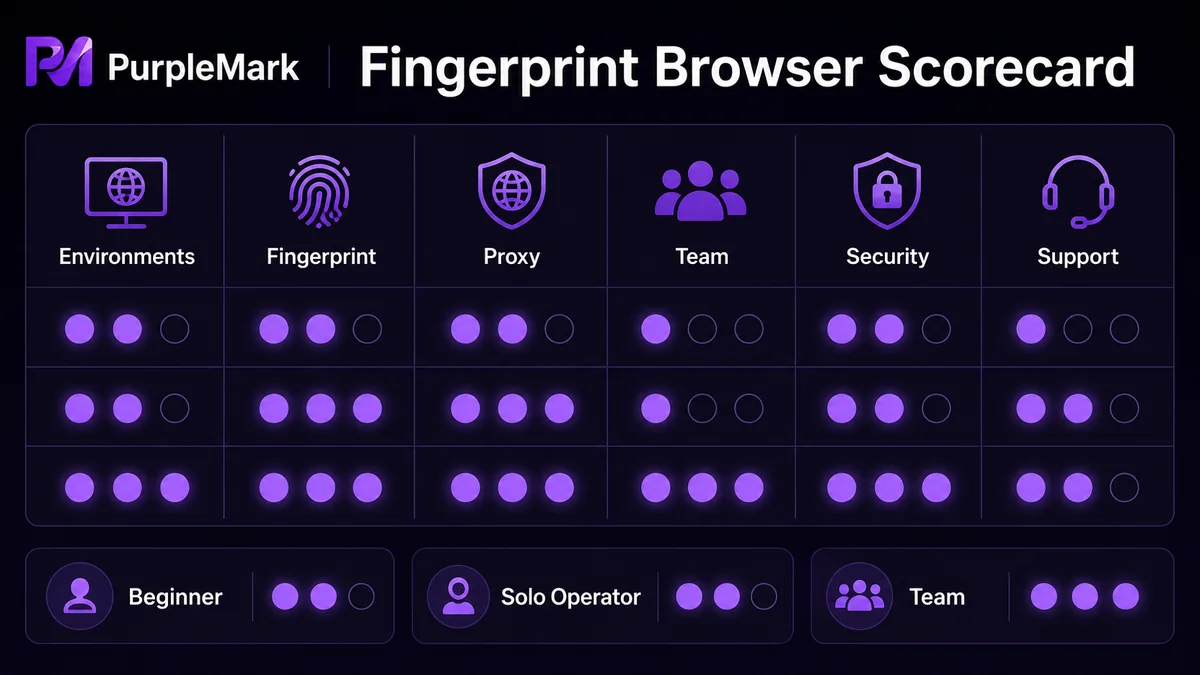The image size is (1200, 675).
Task: Click the empty dot in Solo Operator card
Action: coord(764,597)
